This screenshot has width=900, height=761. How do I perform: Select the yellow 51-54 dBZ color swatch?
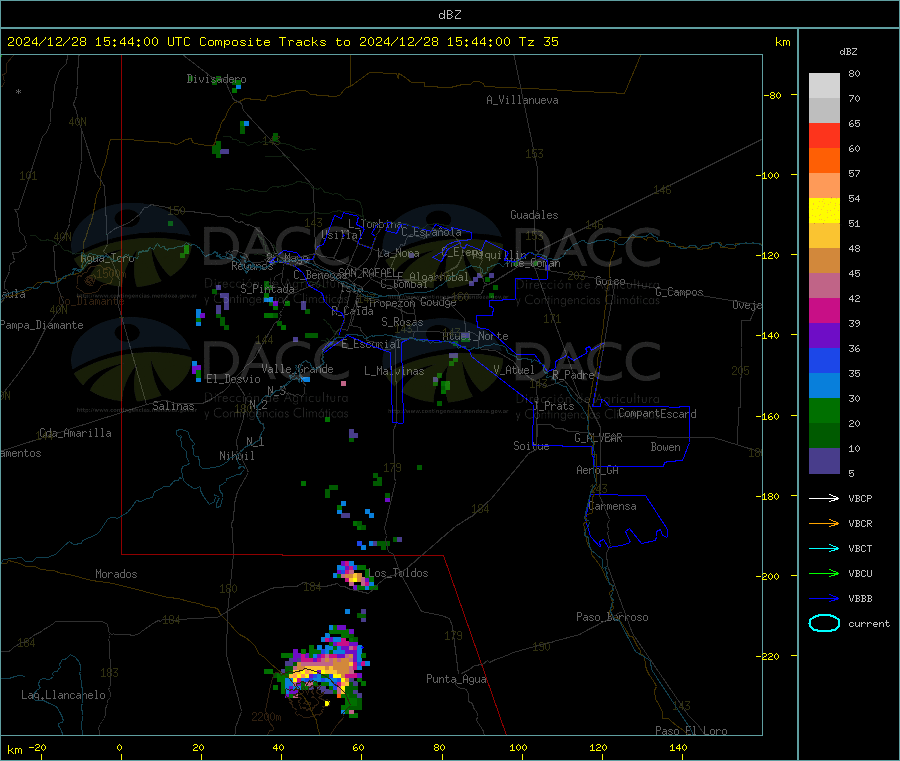824,211
